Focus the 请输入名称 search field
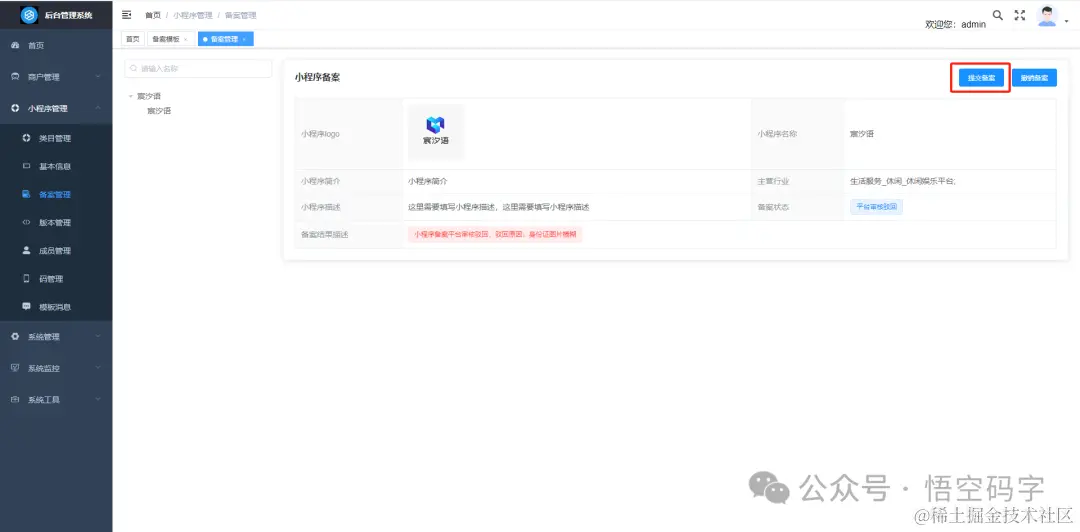The image size is (1080, 532). coord(198,68)
